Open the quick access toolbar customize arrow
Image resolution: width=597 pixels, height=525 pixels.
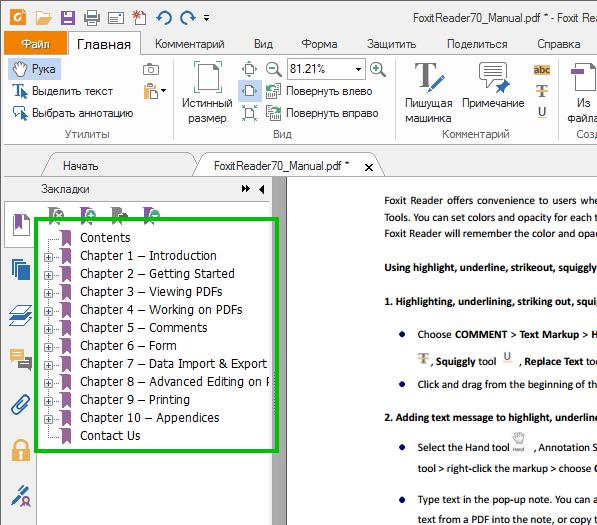point(206,18)
